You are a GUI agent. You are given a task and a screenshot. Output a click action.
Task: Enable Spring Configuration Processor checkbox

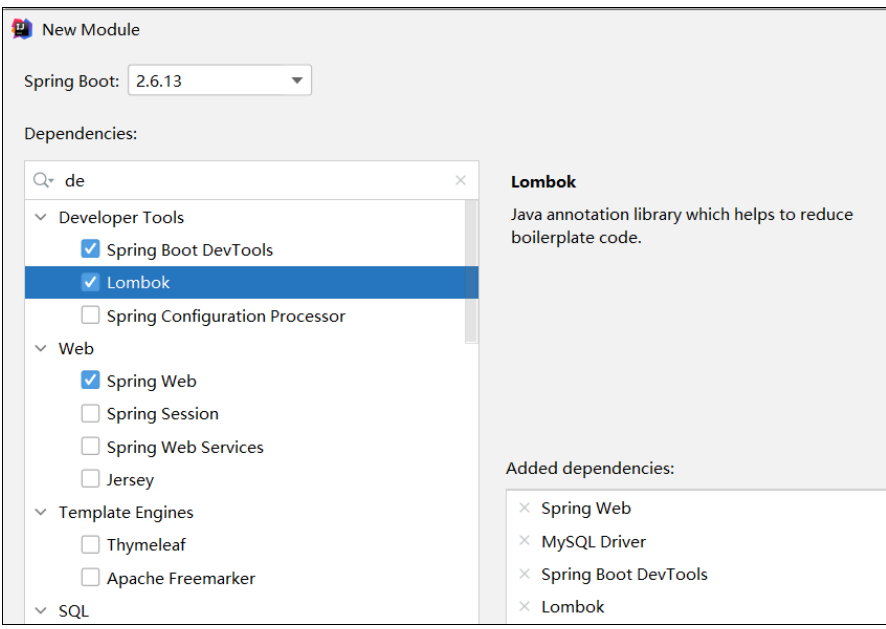click(91, 316)
